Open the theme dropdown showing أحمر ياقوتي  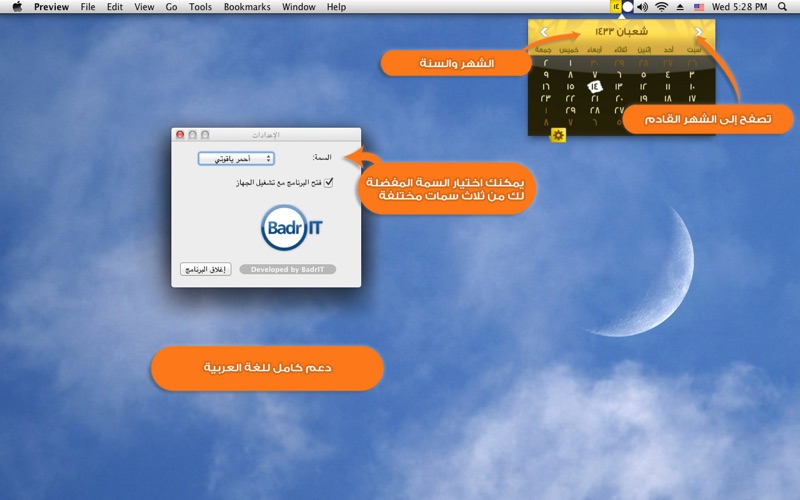[236, 159]
